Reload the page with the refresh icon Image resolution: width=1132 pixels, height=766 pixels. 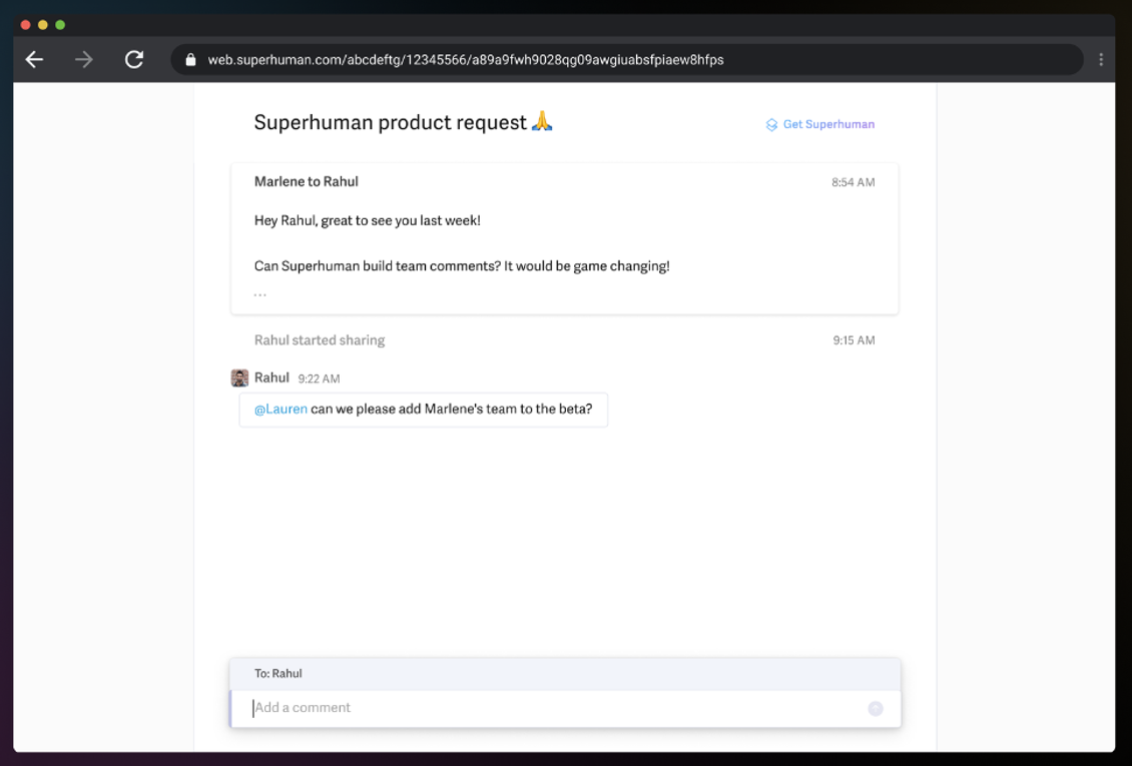tap(134, 59)
